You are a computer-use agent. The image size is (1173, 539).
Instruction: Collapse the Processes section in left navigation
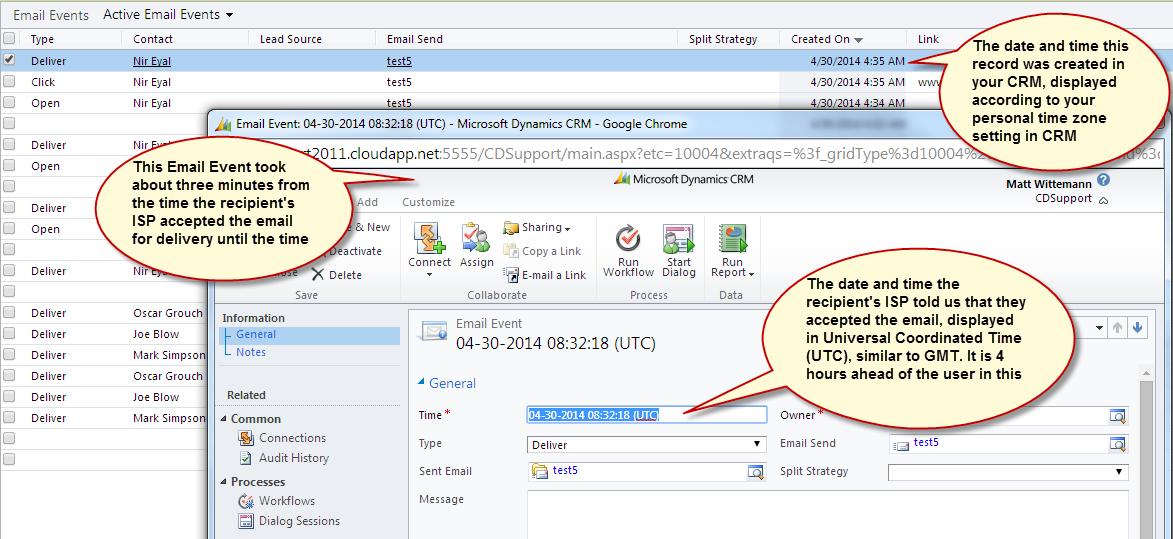pyautogui.click(x=224, y=482)
